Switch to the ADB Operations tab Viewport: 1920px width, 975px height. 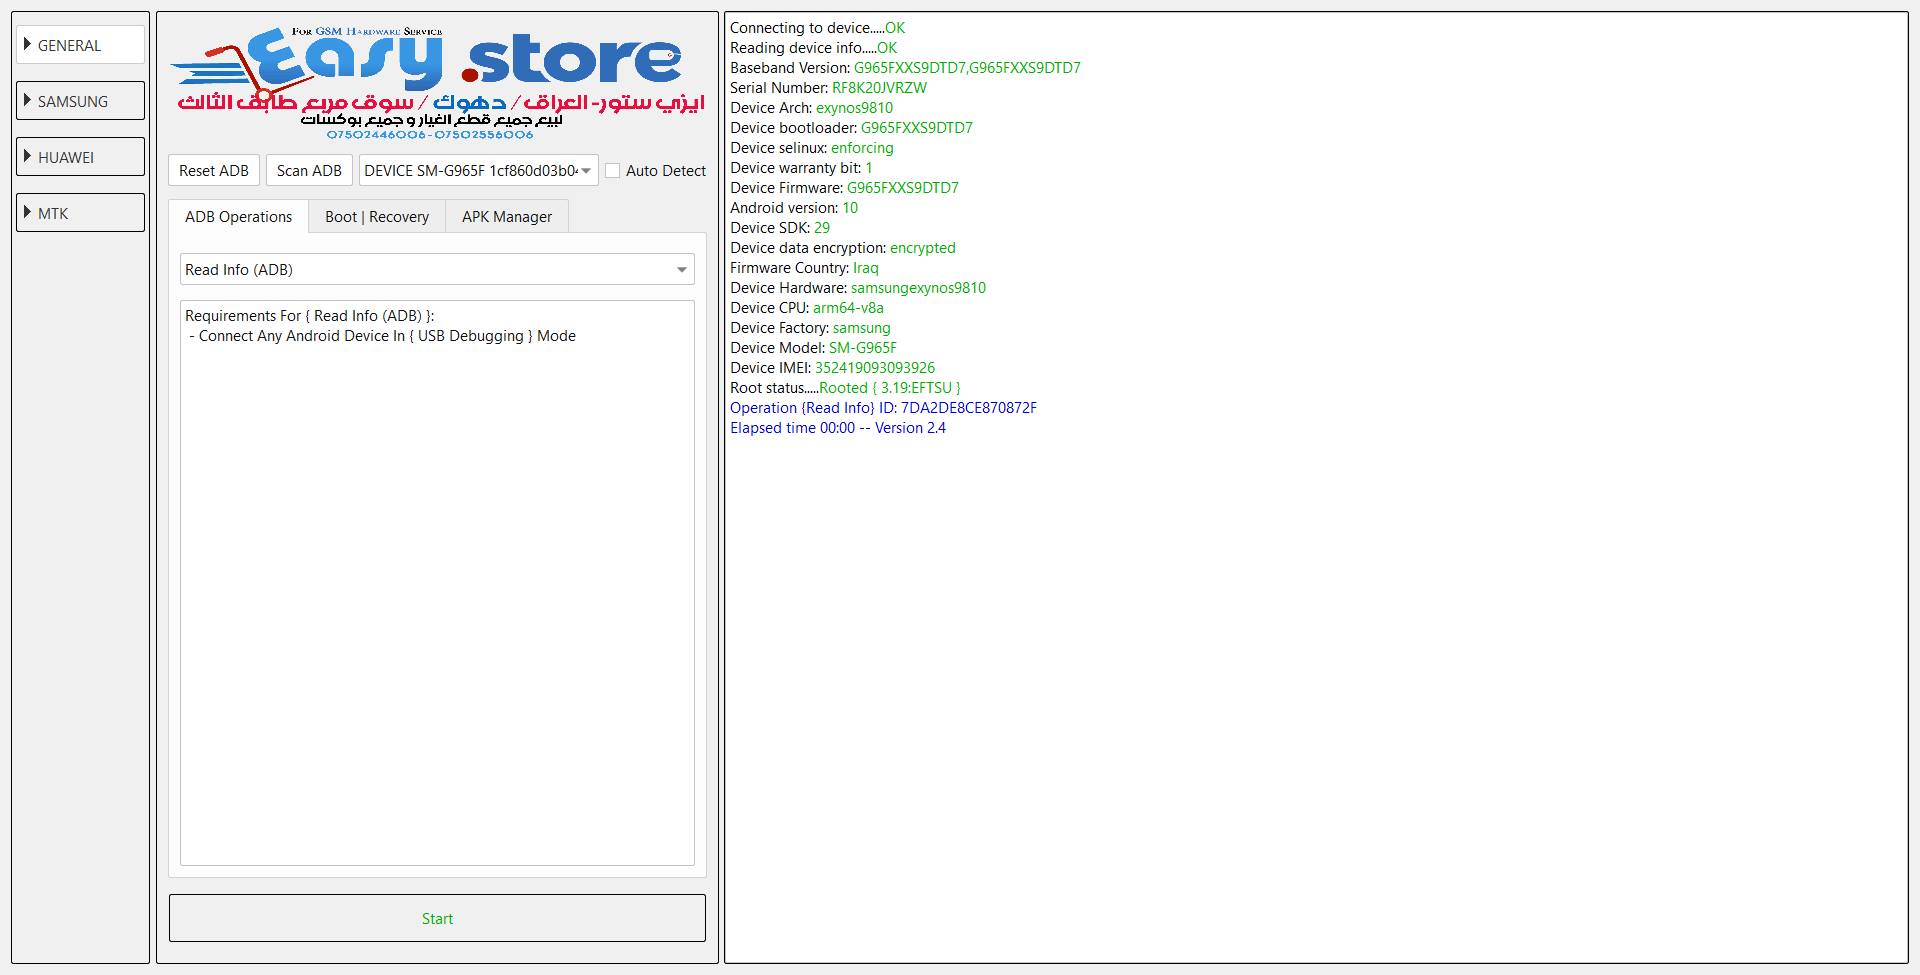(x=238, y=216)
